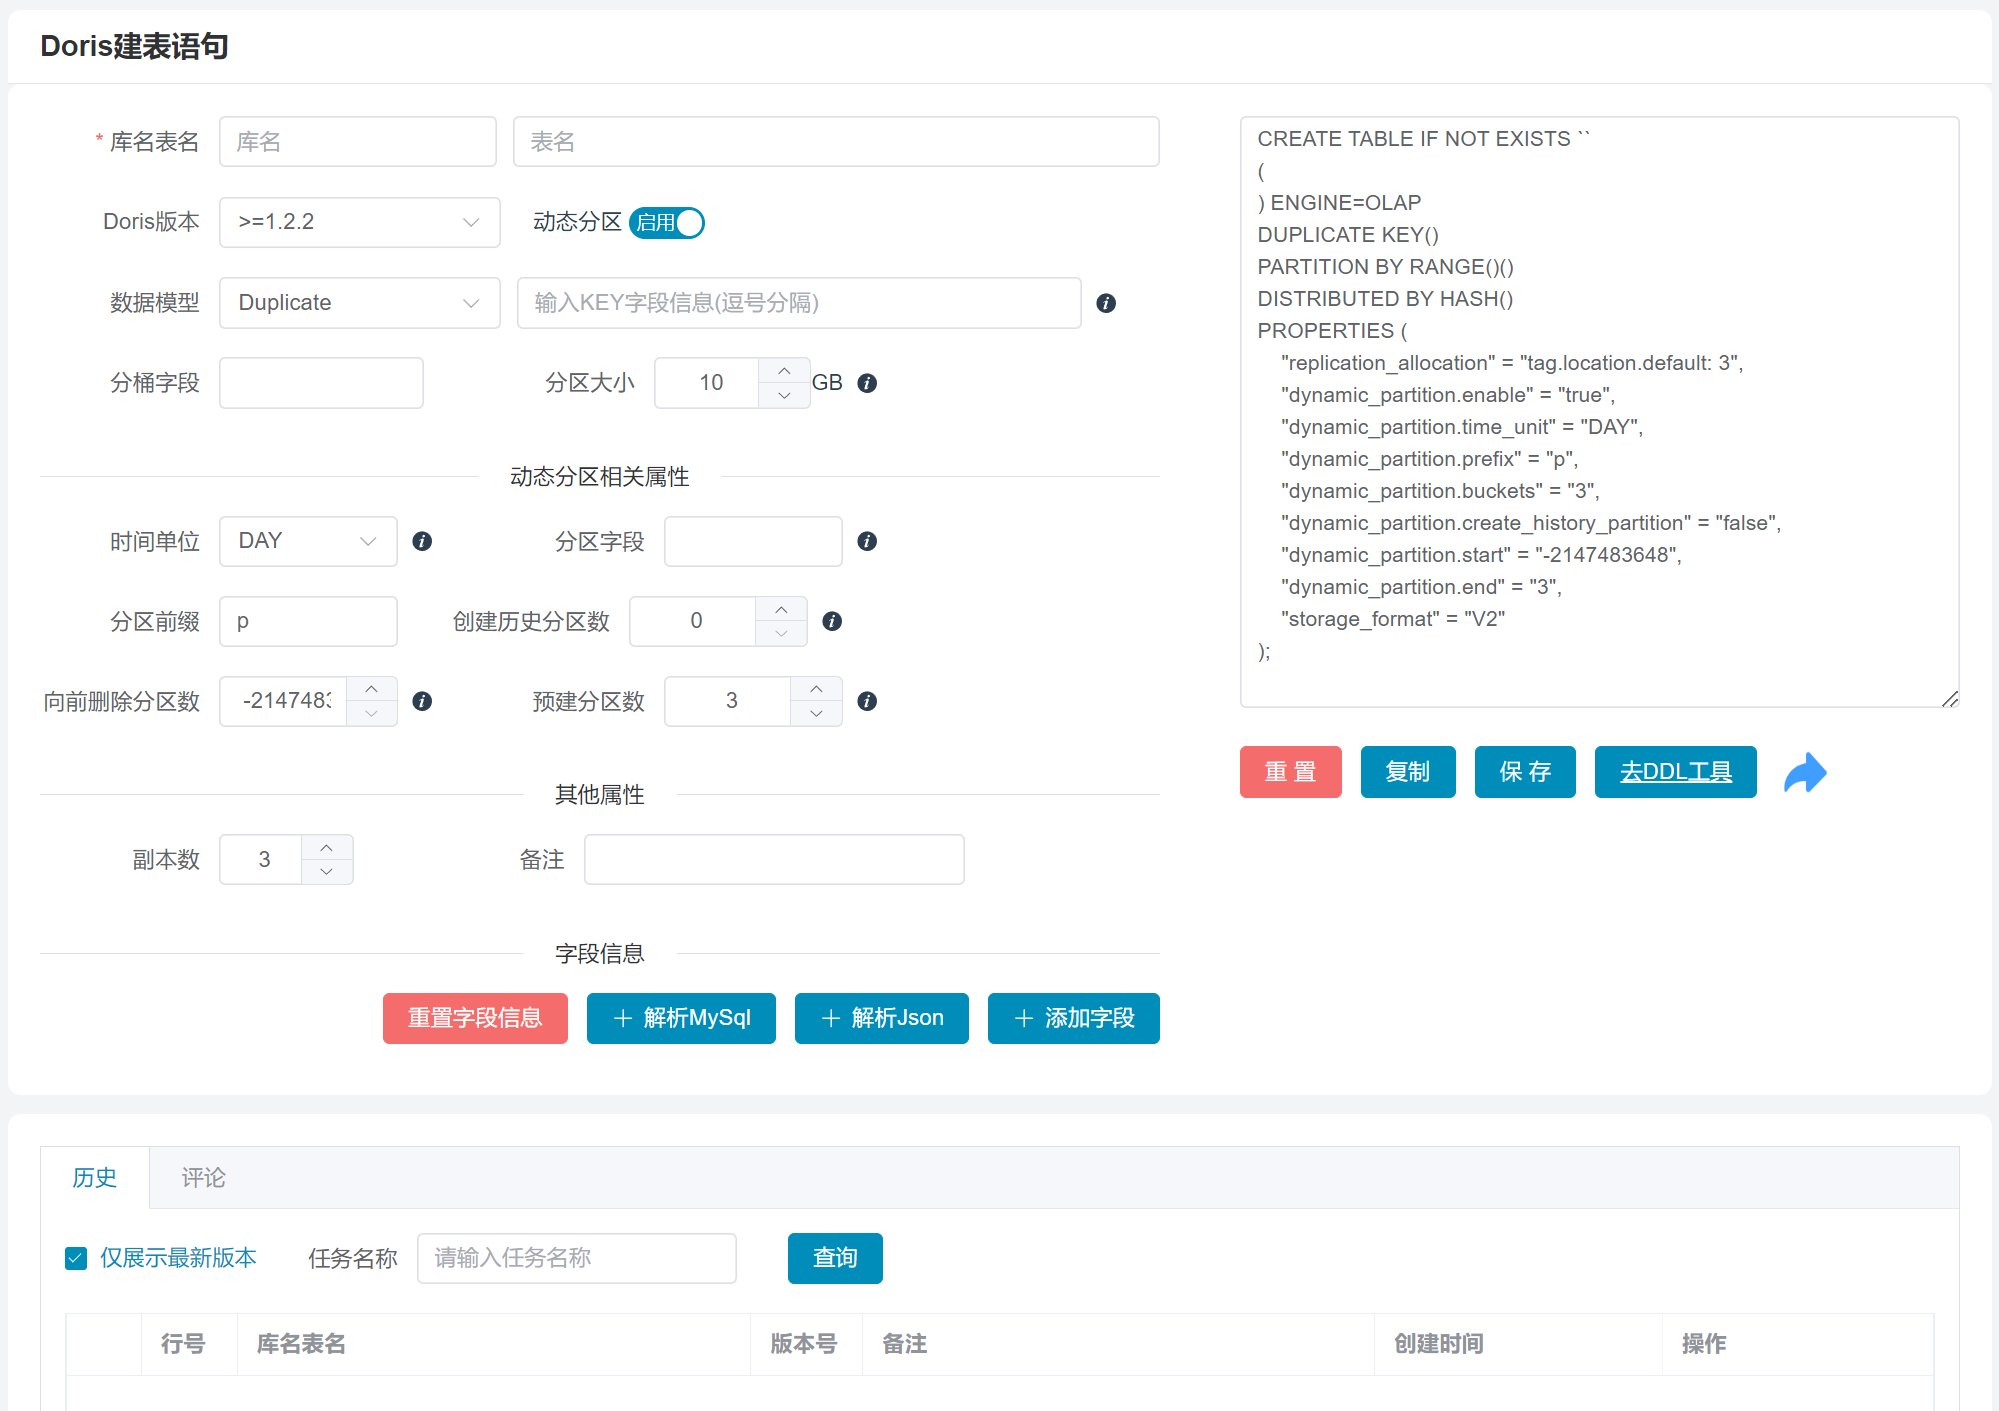Click the blue share arrow icon
The image size is (1999, 1411).
pos(1805,772)
